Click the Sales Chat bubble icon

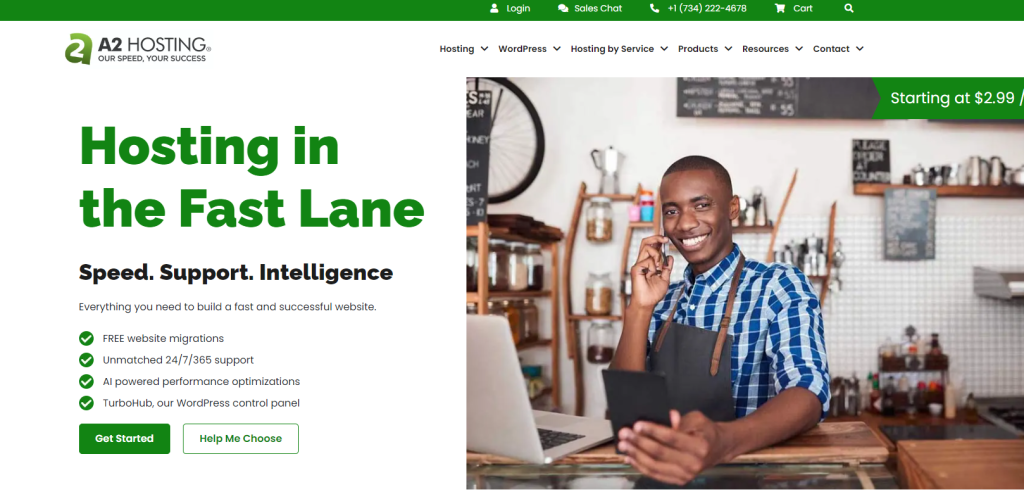point(563,8)
